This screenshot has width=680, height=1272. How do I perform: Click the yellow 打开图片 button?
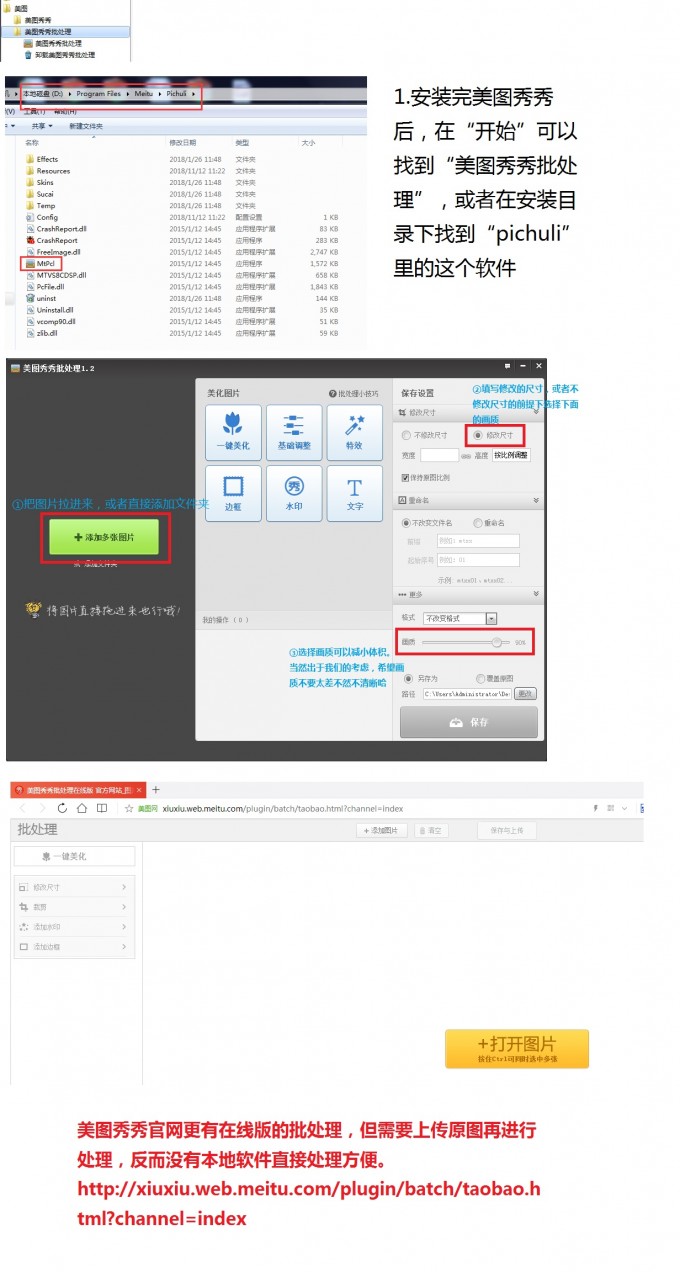tap(517, 1048)
